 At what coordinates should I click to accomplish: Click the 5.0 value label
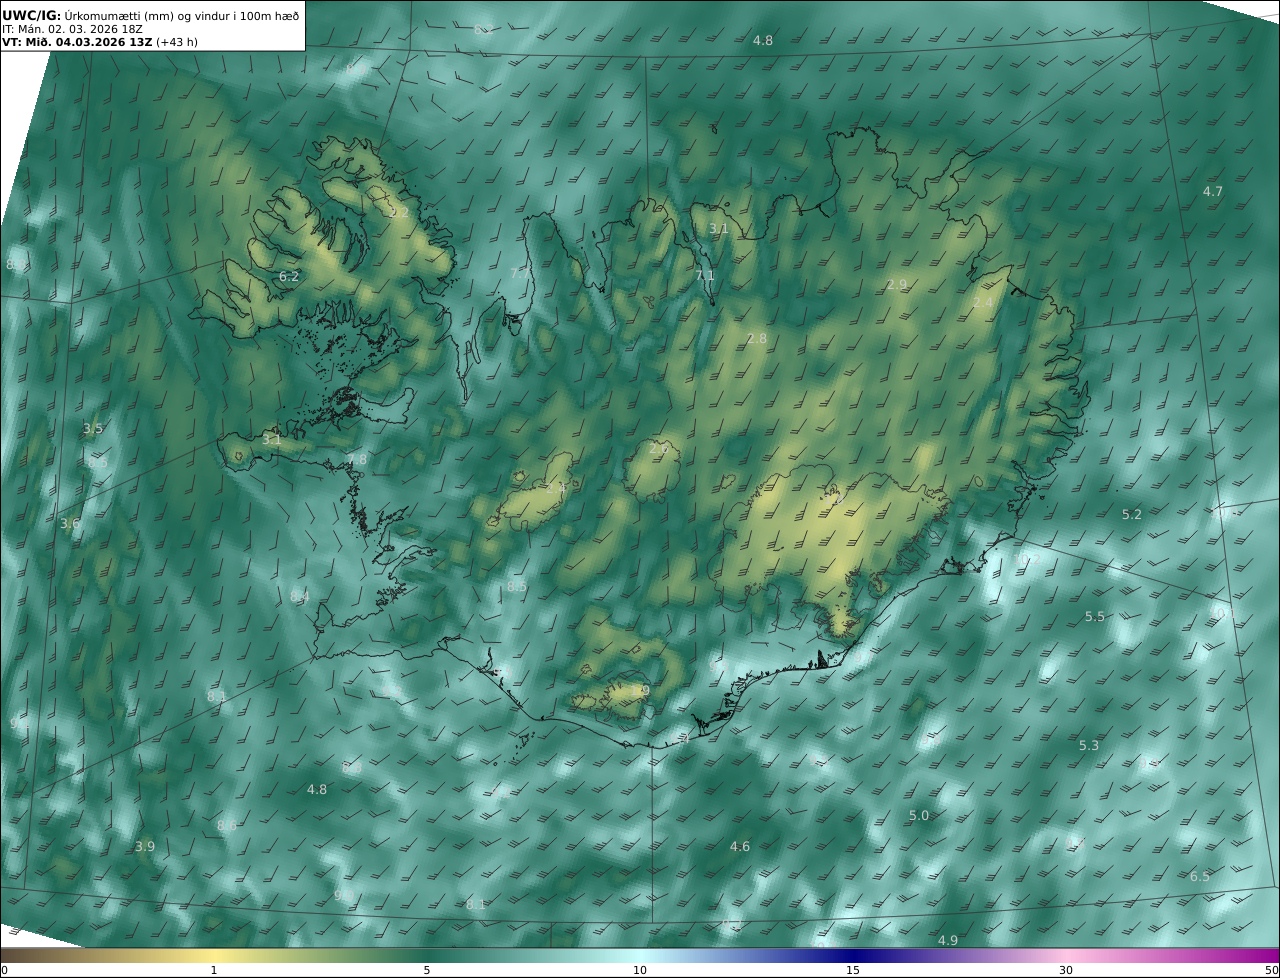pyautogui.click(x=919, y=816)
